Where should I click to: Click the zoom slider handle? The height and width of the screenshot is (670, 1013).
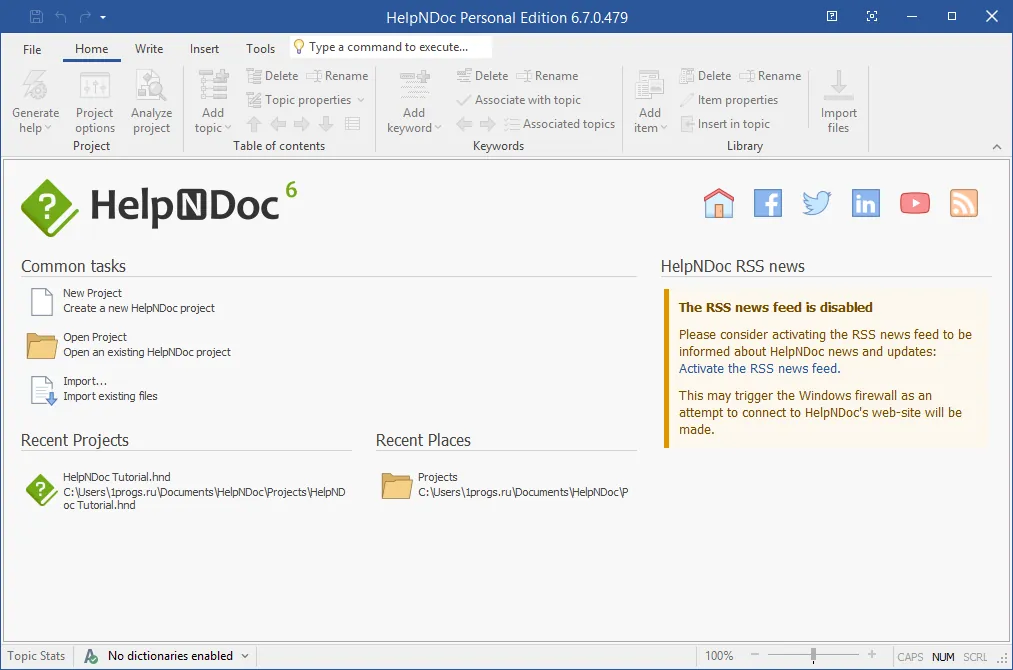813,656
